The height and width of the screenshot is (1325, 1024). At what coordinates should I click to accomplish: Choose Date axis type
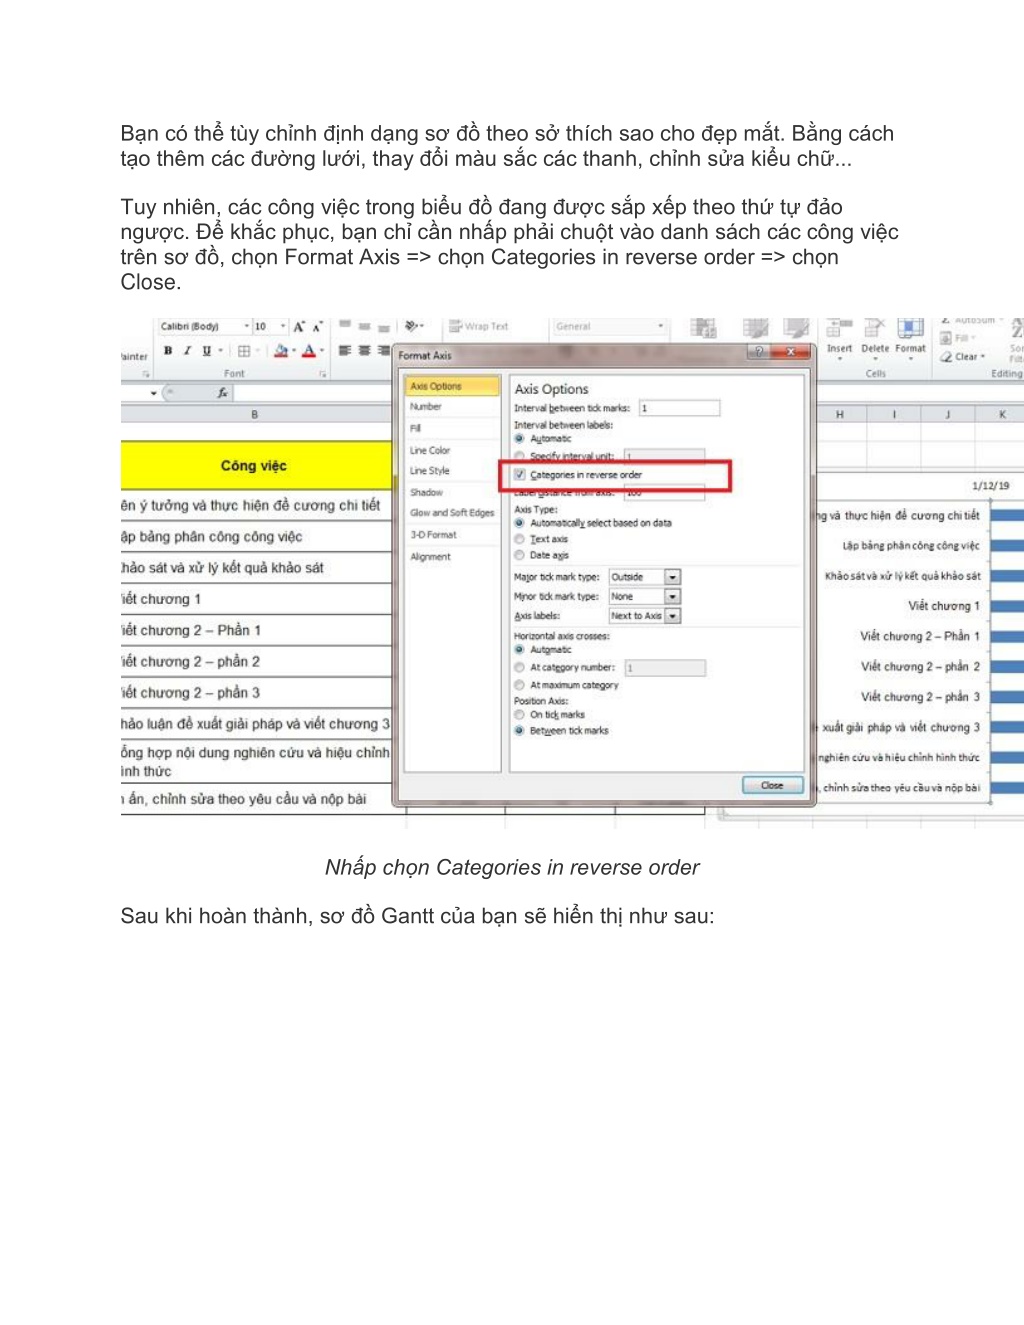point(519,555)
